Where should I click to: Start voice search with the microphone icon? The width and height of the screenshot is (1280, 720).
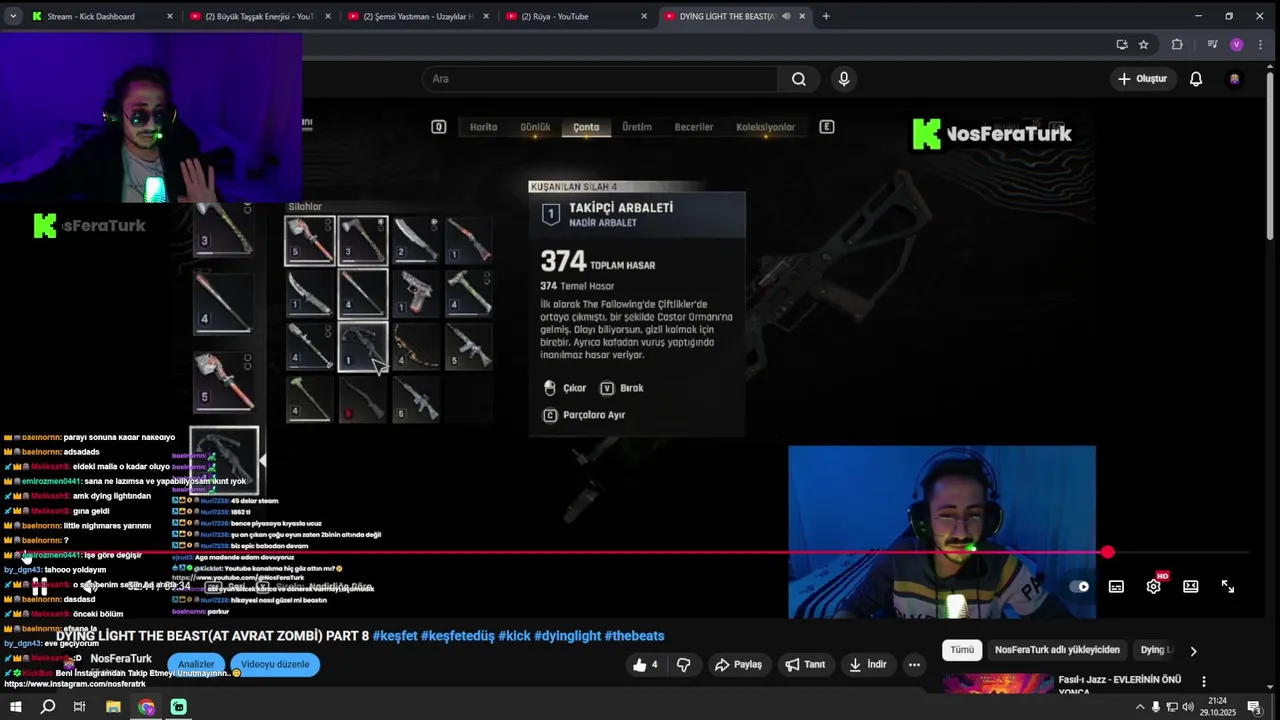844,79
